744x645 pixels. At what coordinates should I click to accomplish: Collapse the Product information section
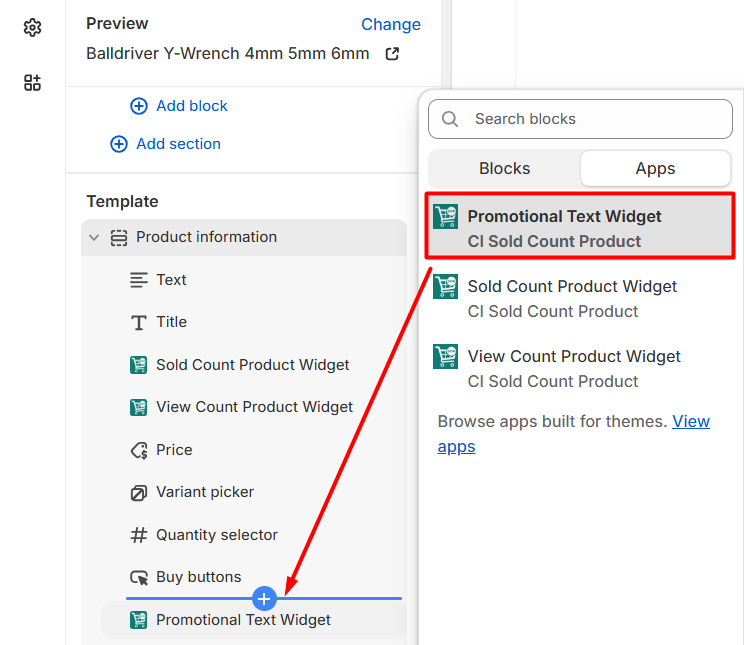click(94, 238)
